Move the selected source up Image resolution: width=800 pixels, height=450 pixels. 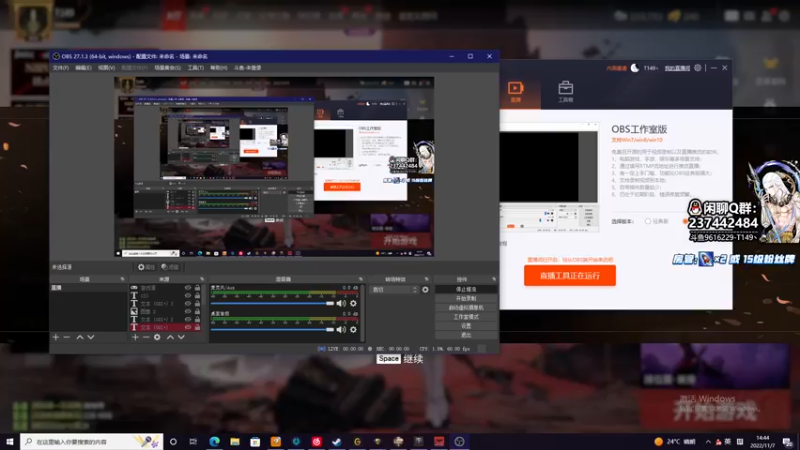[170, 337]
